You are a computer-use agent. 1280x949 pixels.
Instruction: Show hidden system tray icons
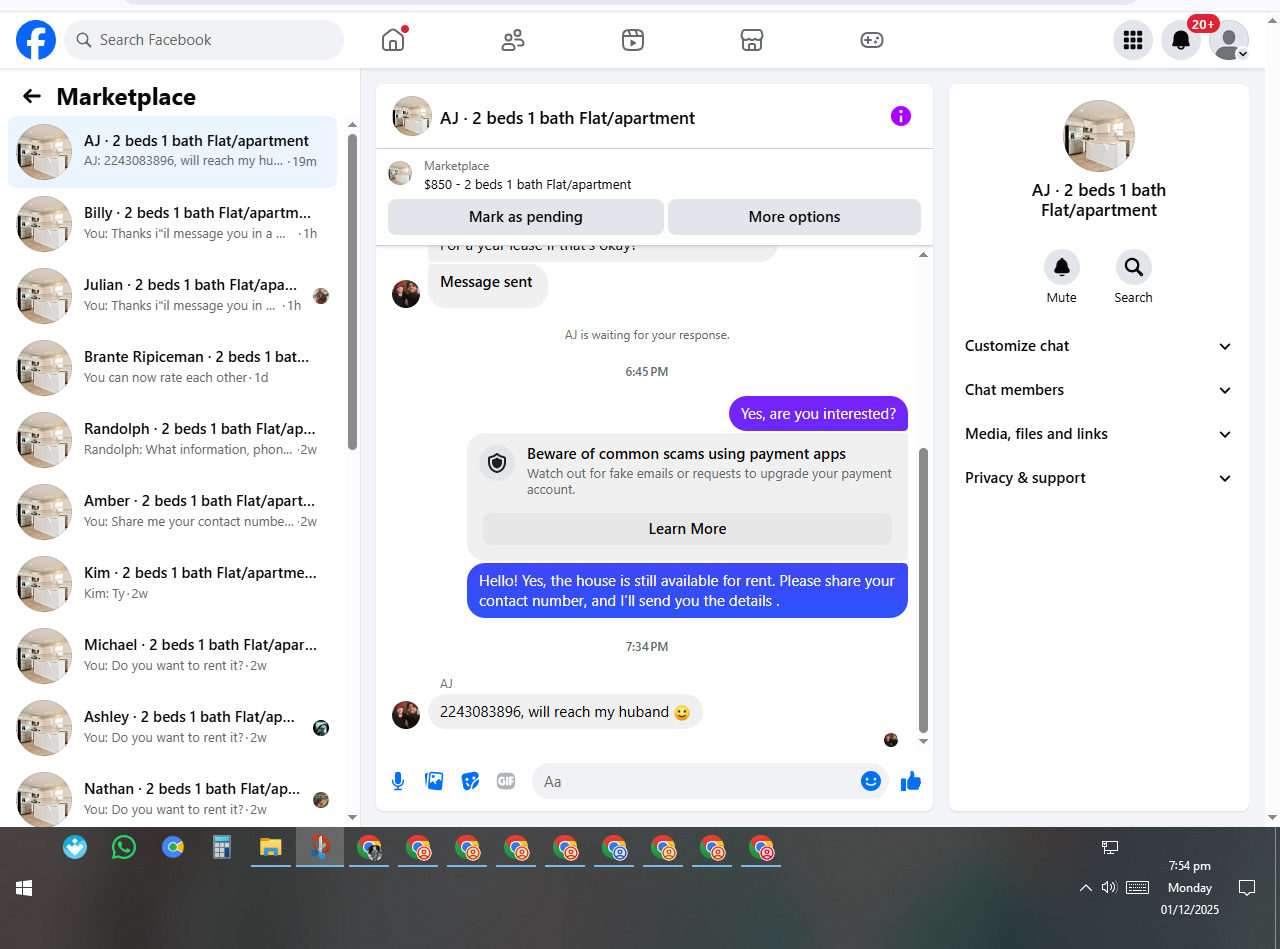point(1085,888)
